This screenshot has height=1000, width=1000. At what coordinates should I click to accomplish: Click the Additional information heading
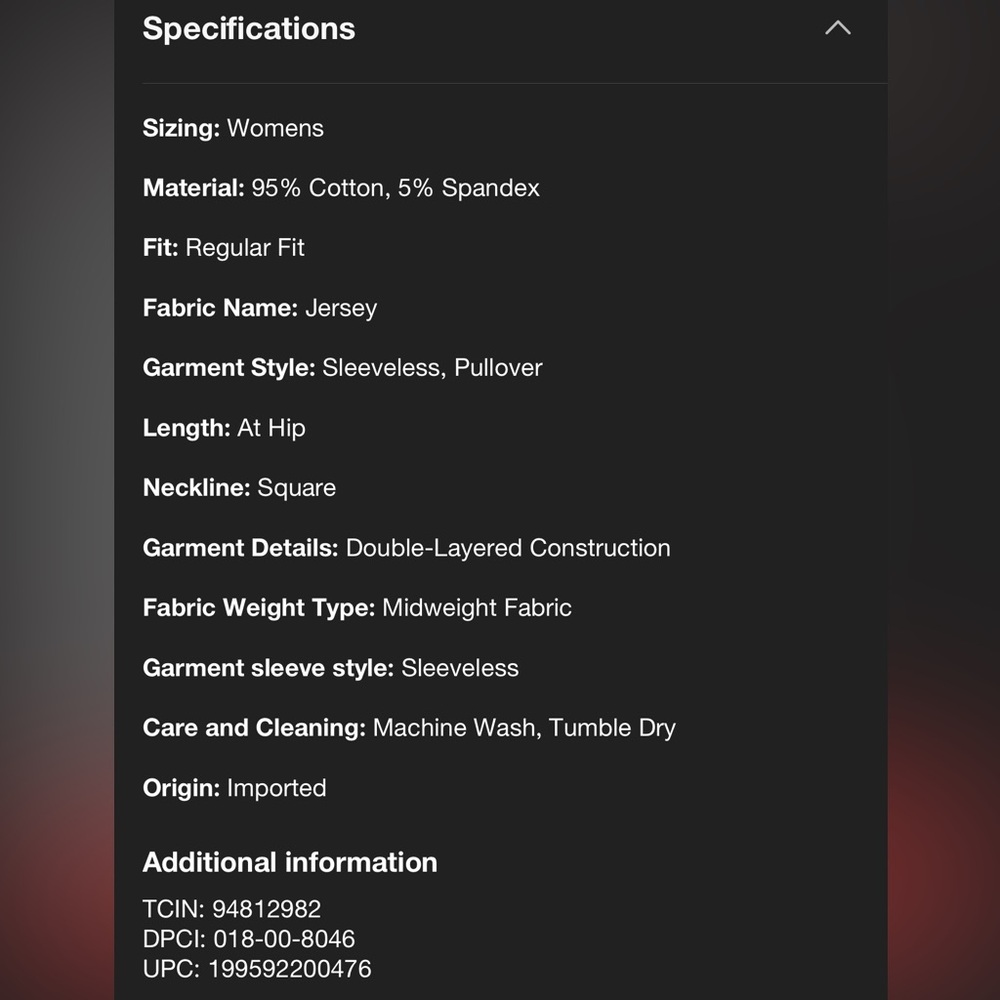tap(290, 862)
